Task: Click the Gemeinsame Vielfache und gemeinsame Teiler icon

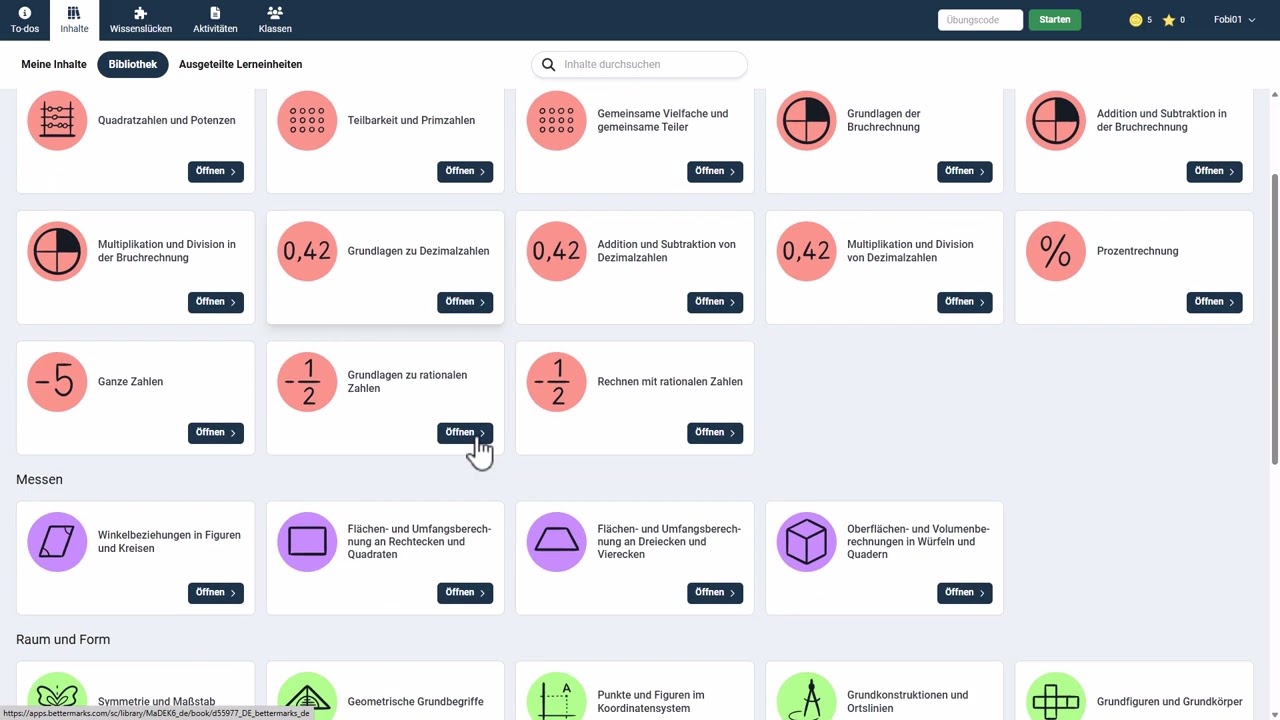Action: (557, 121)
